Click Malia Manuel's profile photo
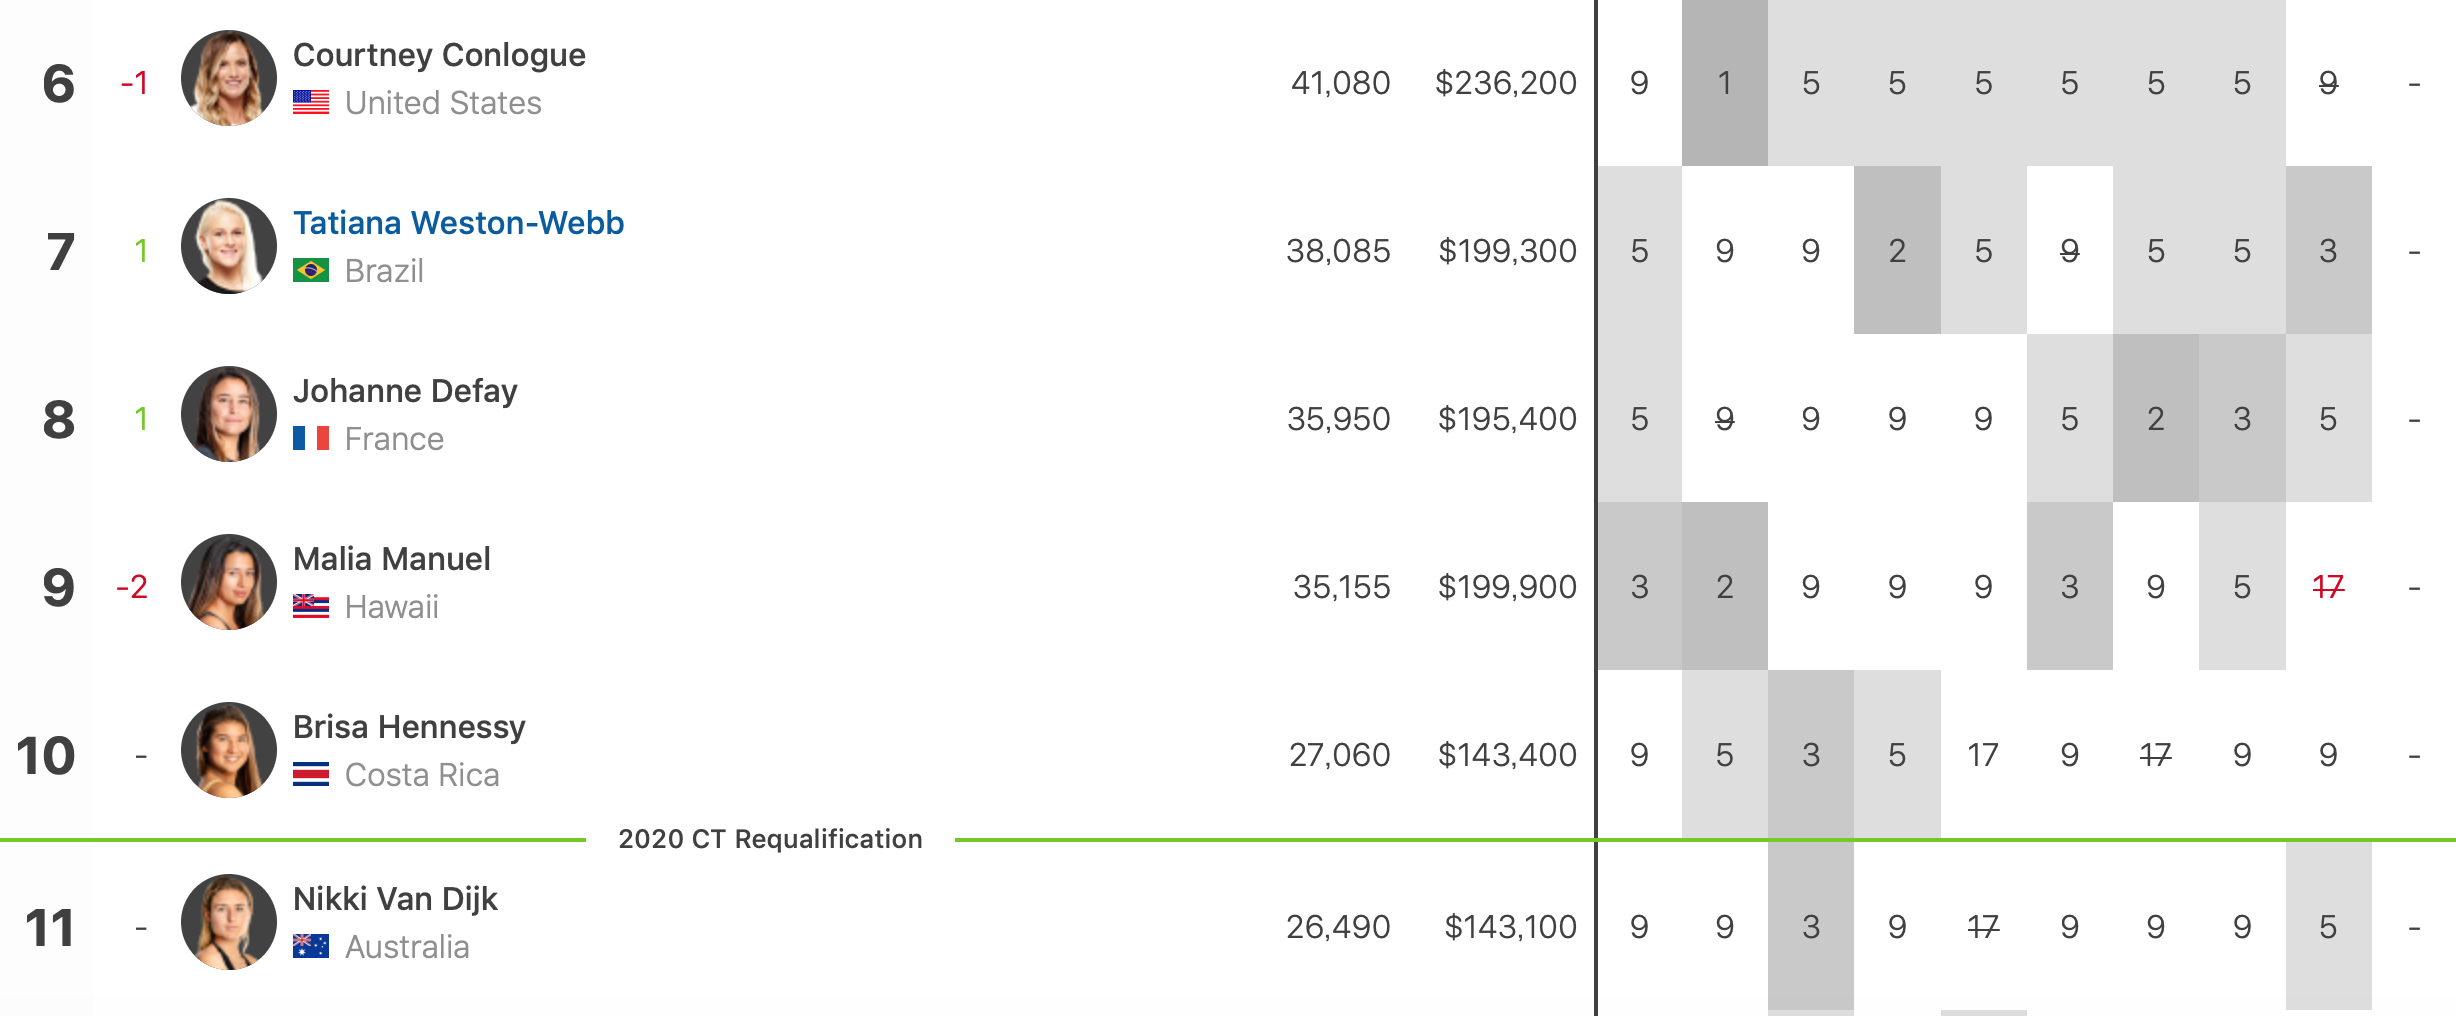2456x1016 pixels. (228, 582)
